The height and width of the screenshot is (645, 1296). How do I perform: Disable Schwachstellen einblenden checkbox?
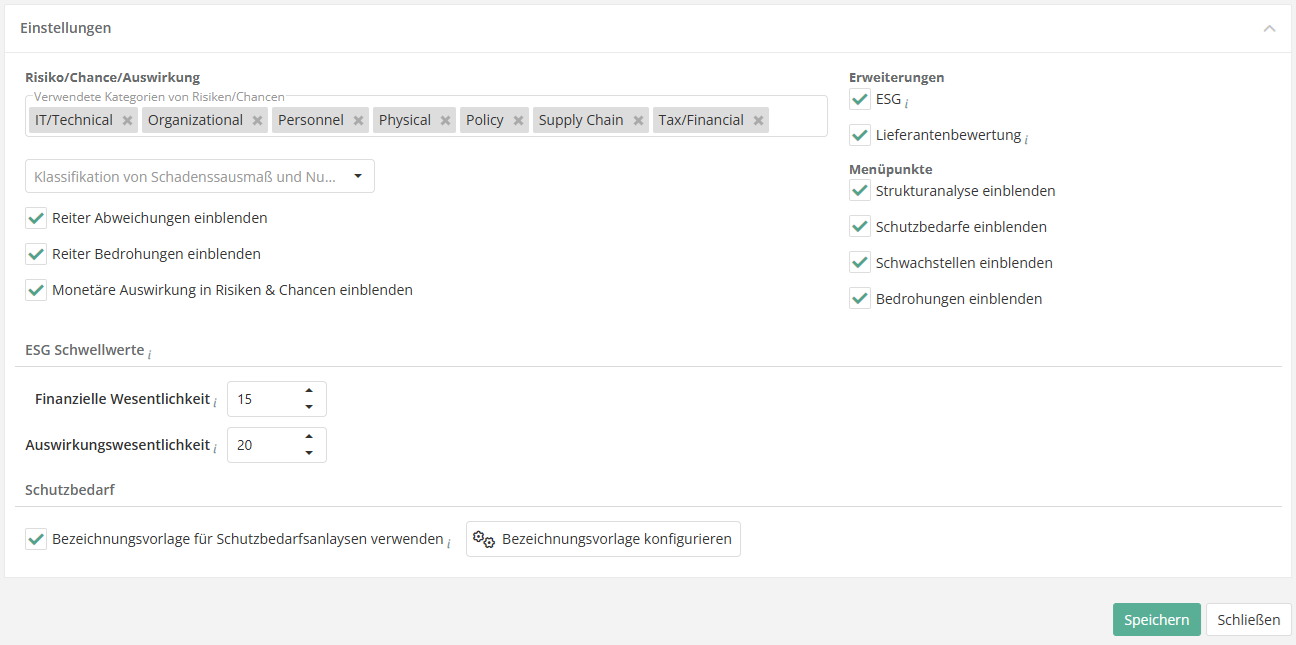click(x=860, y=263)
